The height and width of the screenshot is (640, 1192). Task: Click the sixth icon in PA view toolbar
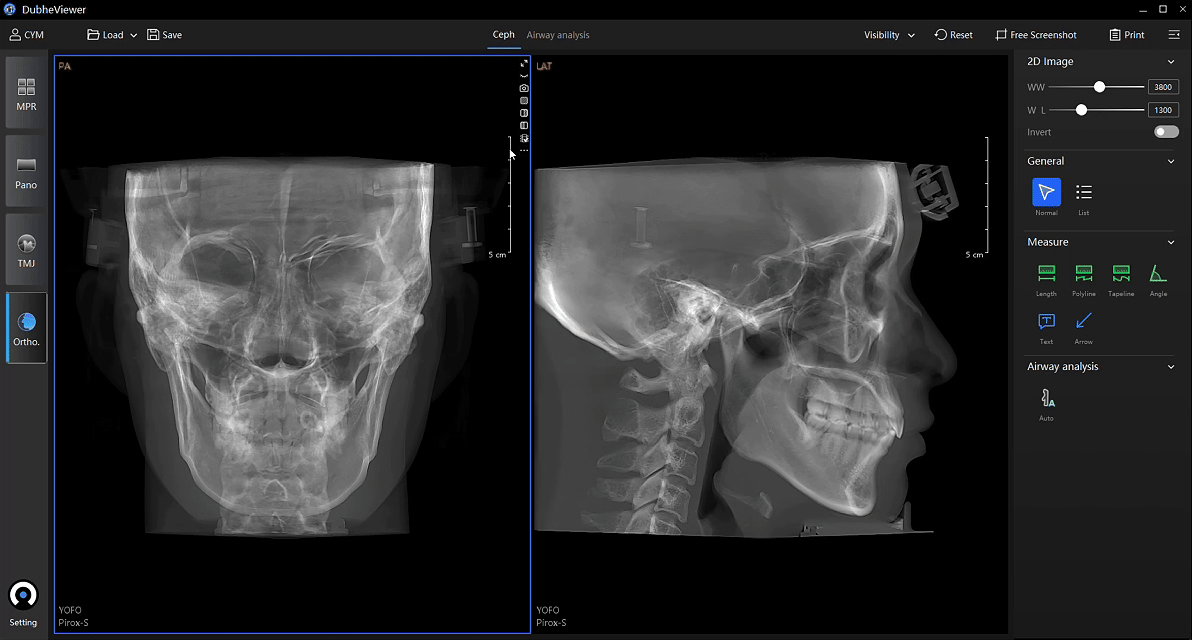[x=524, y=125]
